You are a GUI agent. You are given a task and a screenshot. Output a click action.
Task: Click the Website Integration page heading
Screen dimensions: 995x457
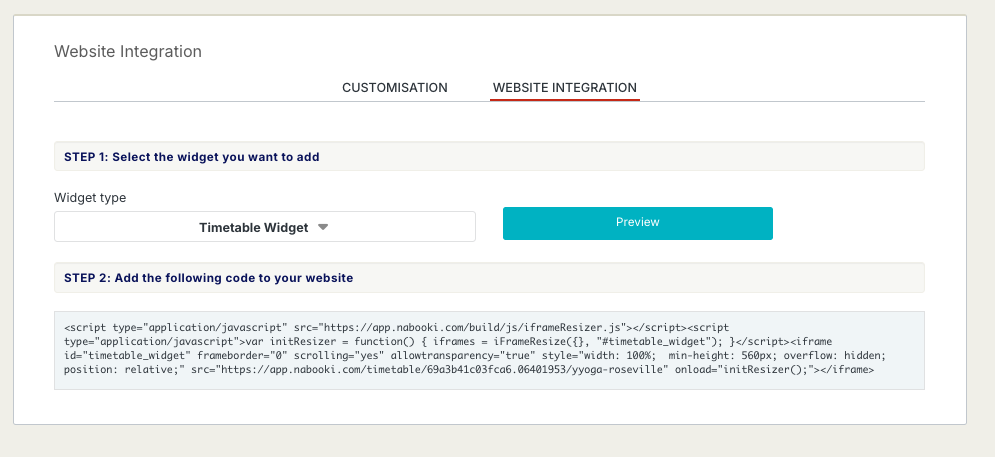click(x=128, y=51)
